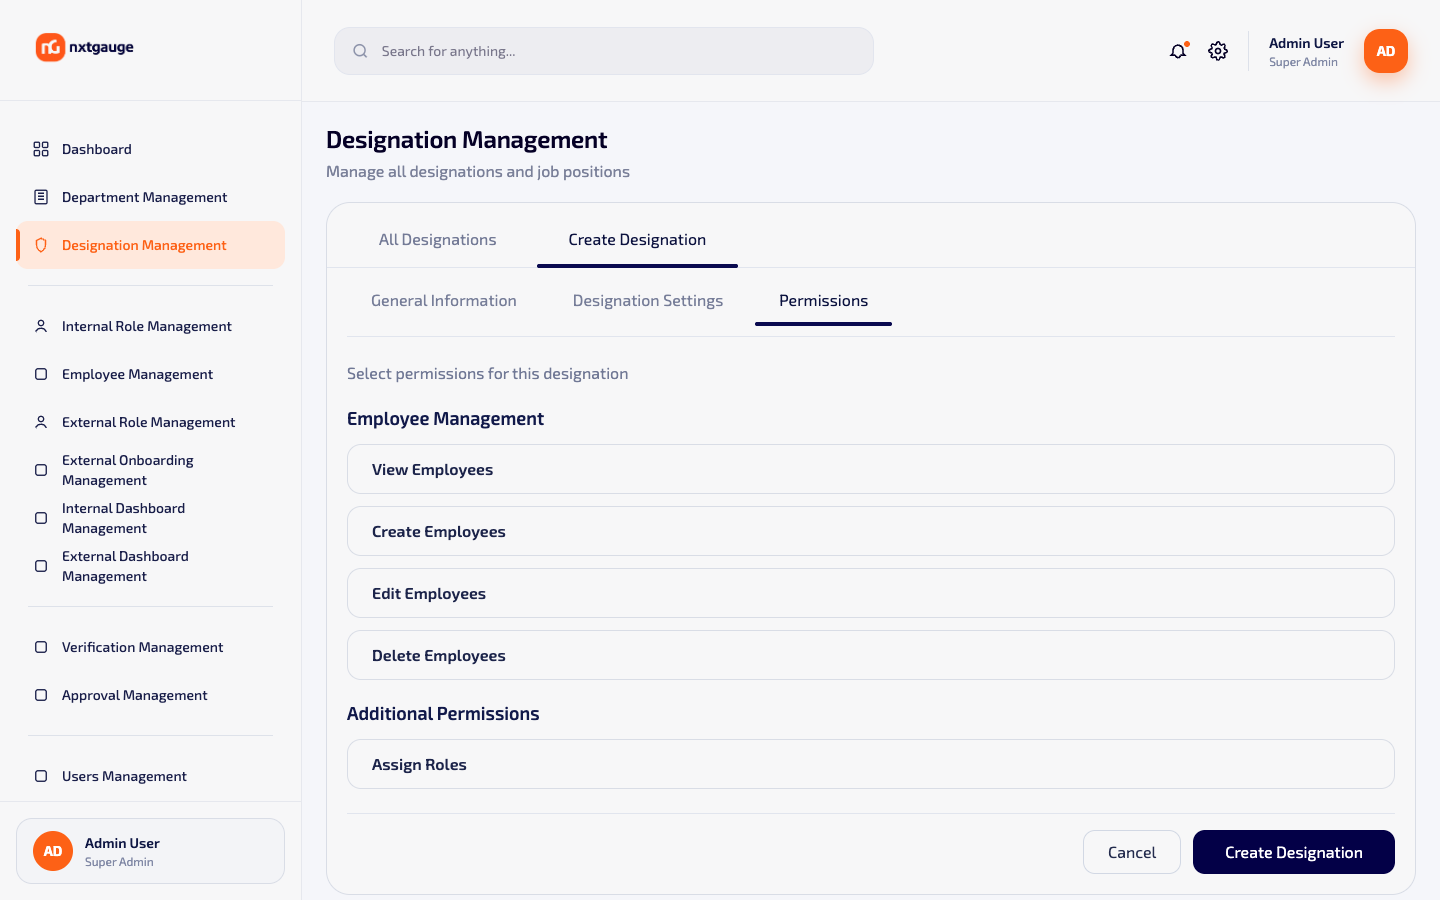Click the 'Manage all designations and job positions' subtitle
The height and width of the screenshot is (900, 1440).
click(x=478, y=172)
